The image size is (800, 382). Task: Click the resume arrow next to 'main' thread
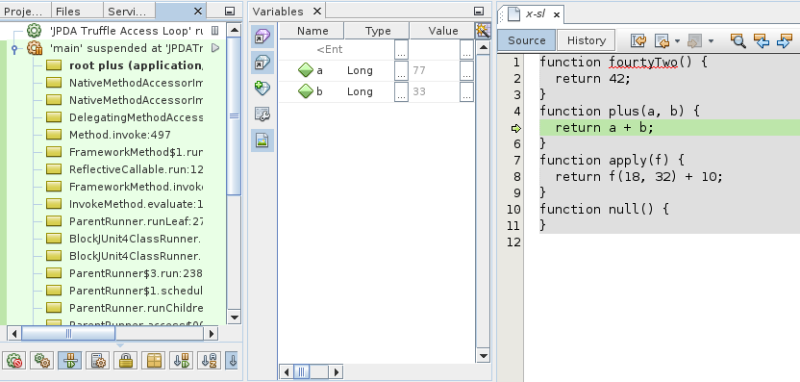pyautogui.click(x=215, y=48)
